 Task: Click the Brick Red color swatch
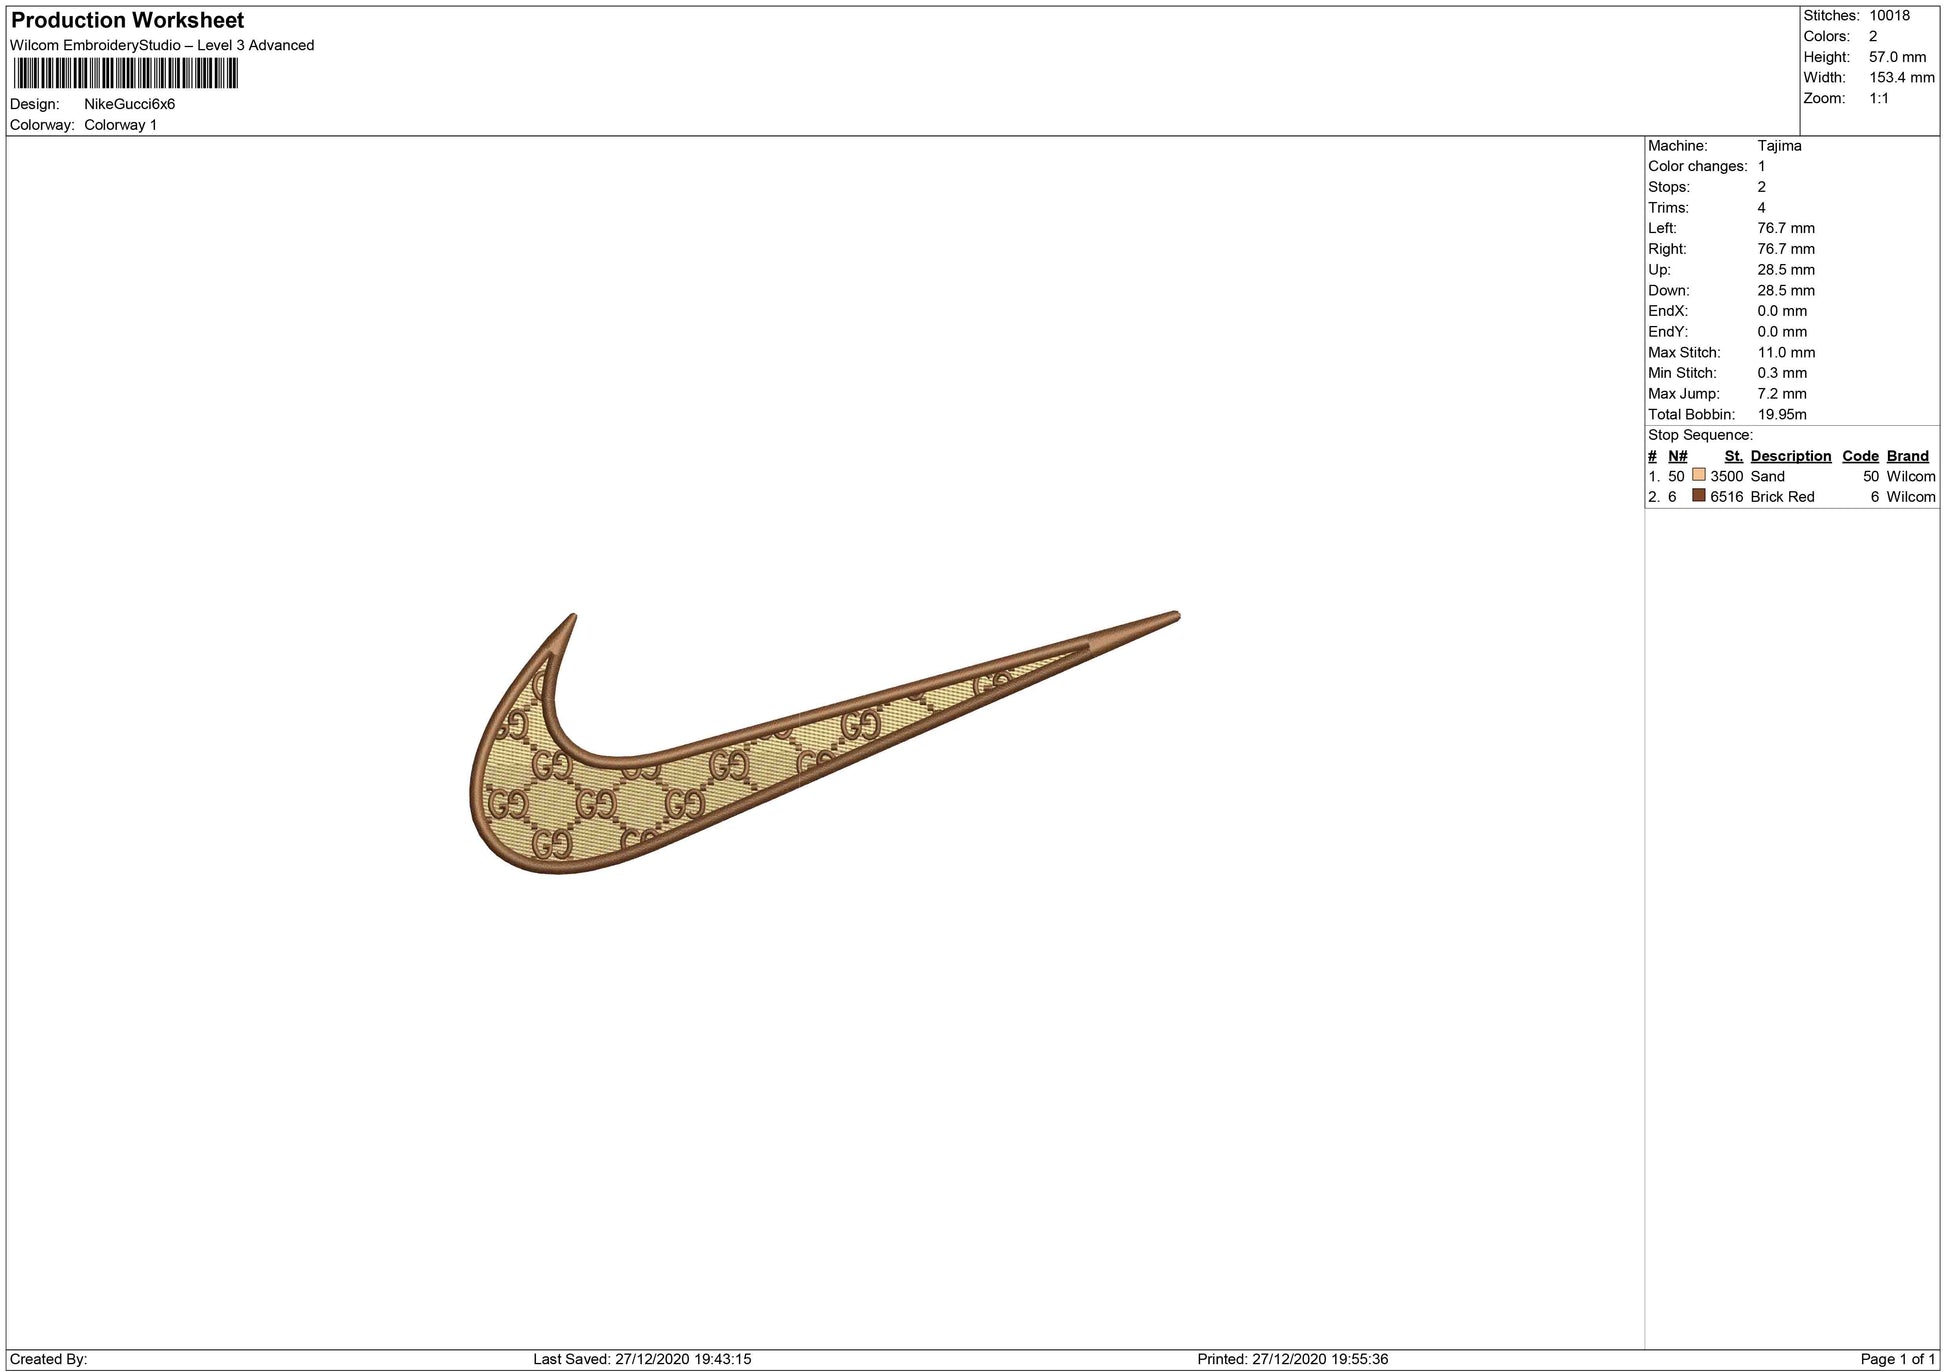point(1698,495)
